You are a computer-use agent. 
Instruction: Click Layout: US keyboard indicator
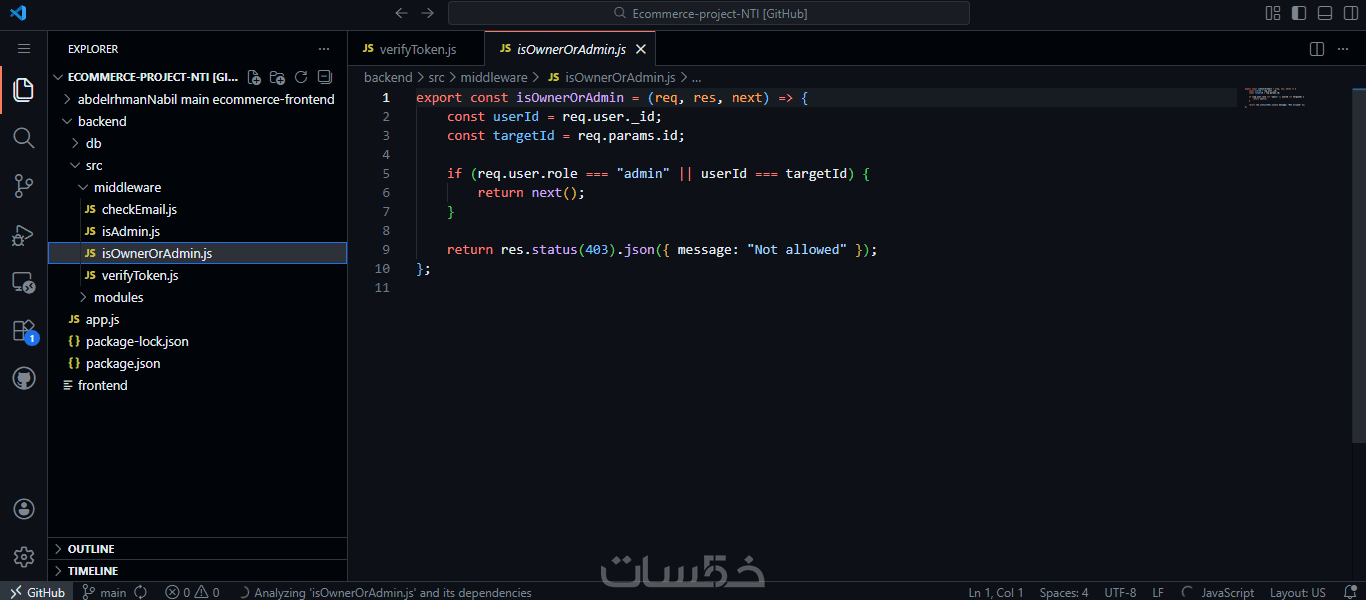coord(1298,592)
